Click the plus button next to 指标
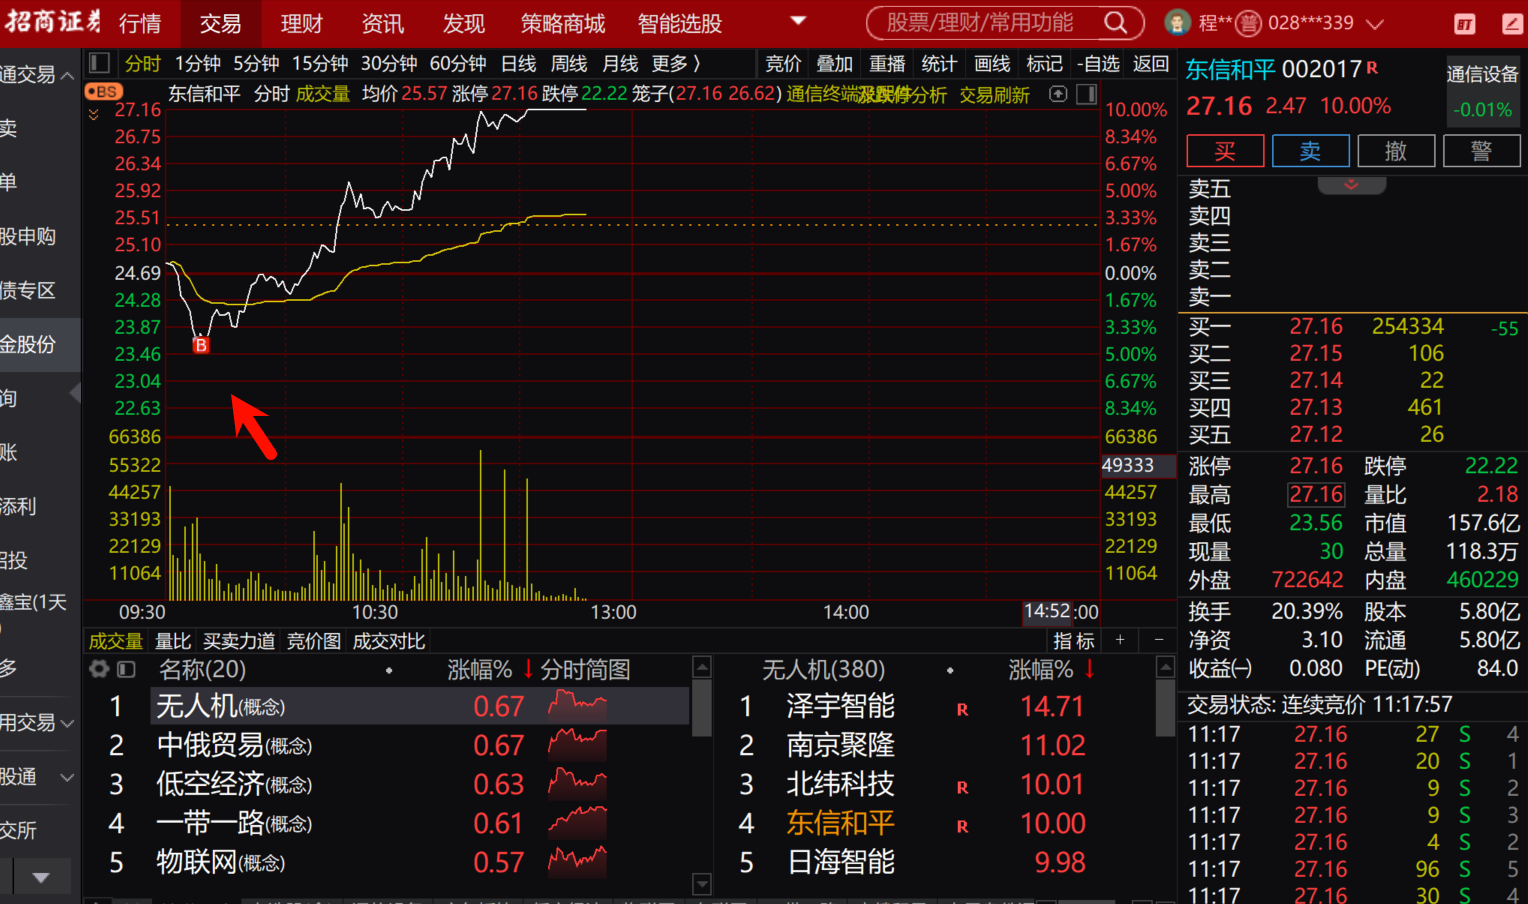Screen dimensions: 1528x904 coord(1120,640)
